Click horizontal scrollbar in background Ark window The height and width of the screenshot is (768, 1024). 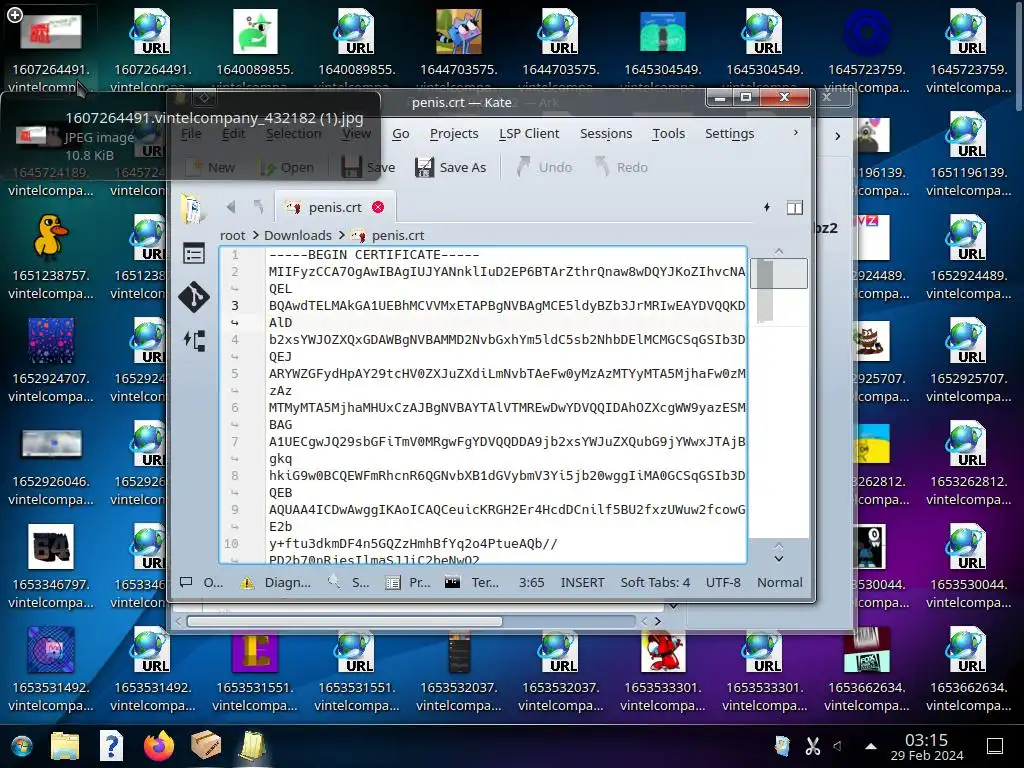345,622
